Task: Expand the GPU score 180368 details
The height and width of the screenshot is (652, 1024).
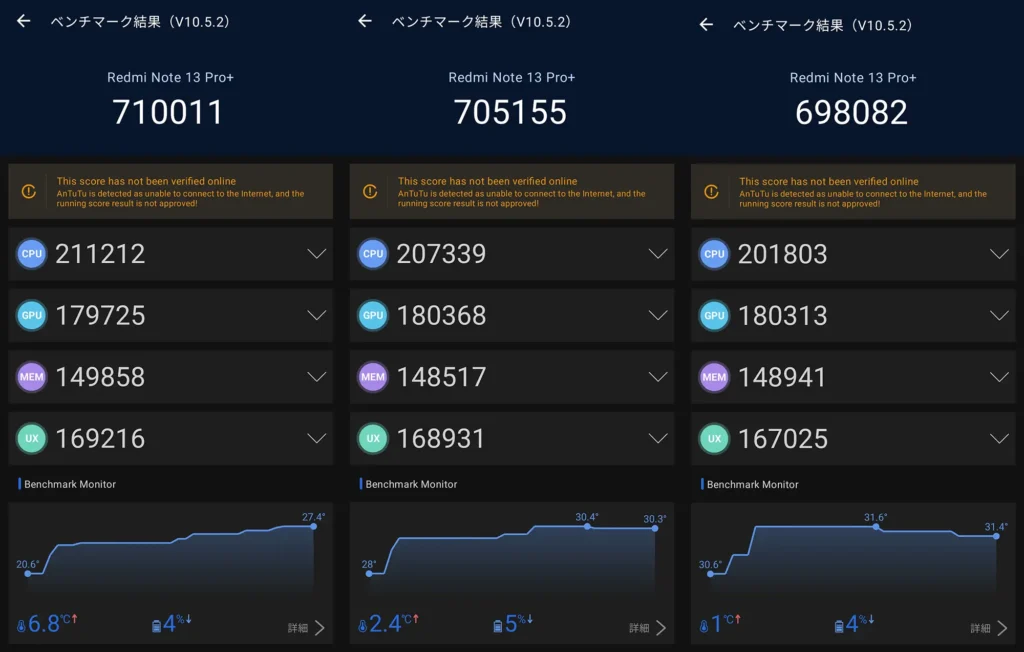Action: coord(659,316)
